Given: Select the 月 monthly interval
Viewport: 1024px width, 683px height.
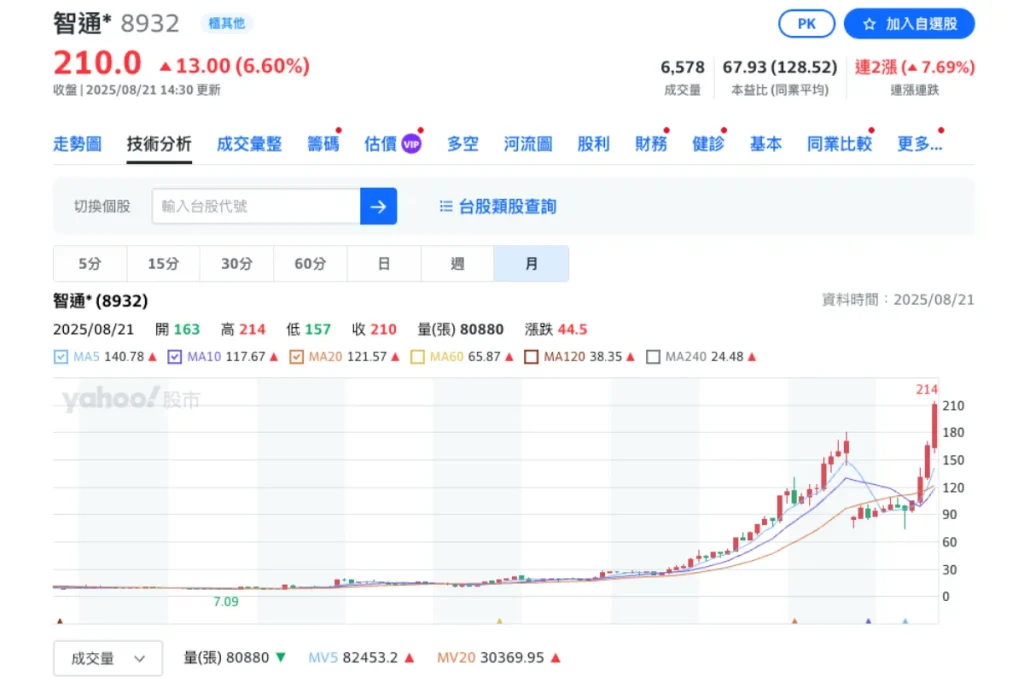Looking at the screenshot, I should pos(531,264).
